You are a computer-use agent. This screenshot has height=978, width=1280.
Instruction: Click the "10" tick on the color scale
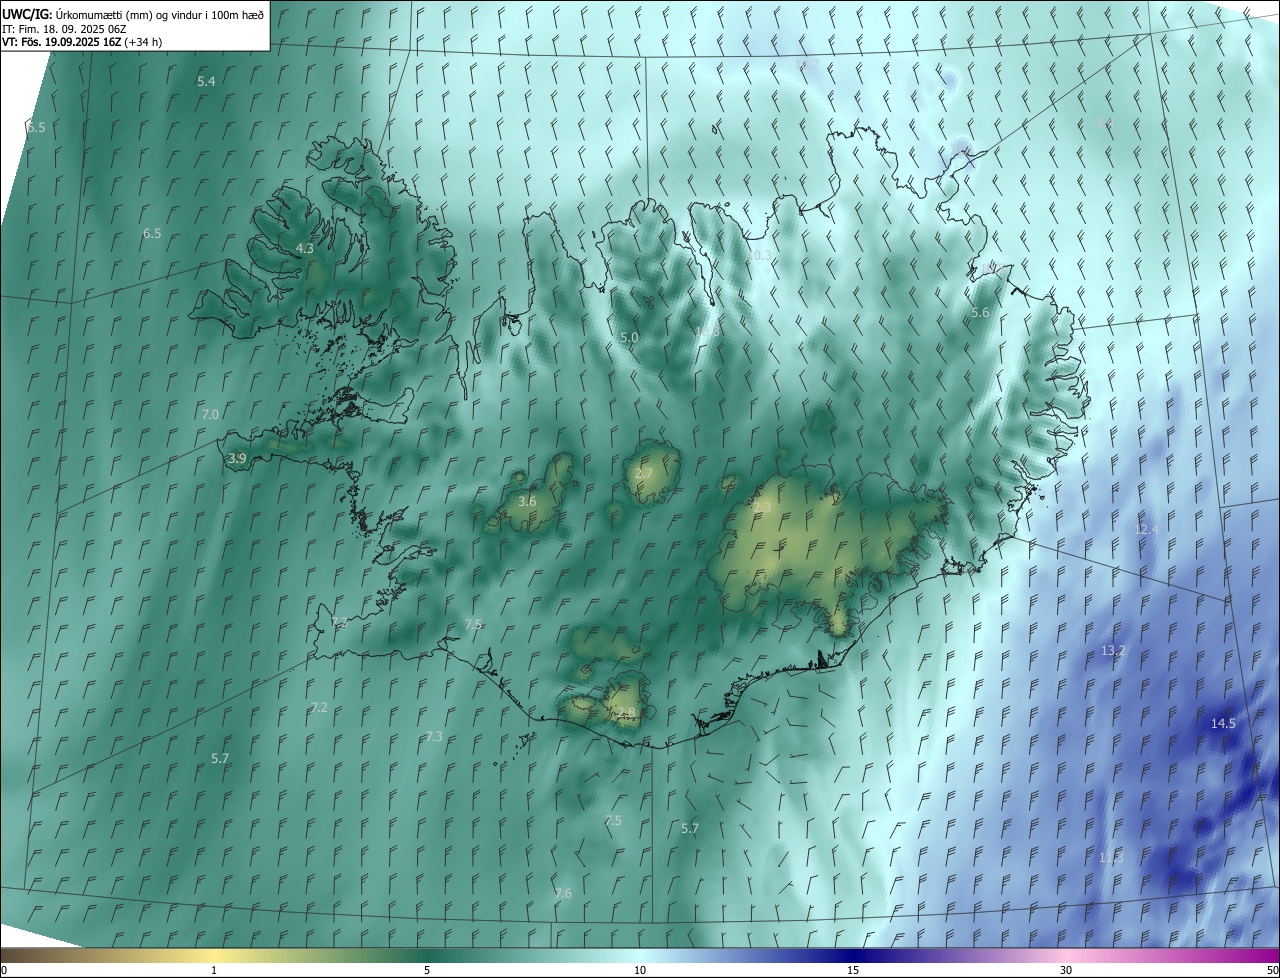(640, 970)
